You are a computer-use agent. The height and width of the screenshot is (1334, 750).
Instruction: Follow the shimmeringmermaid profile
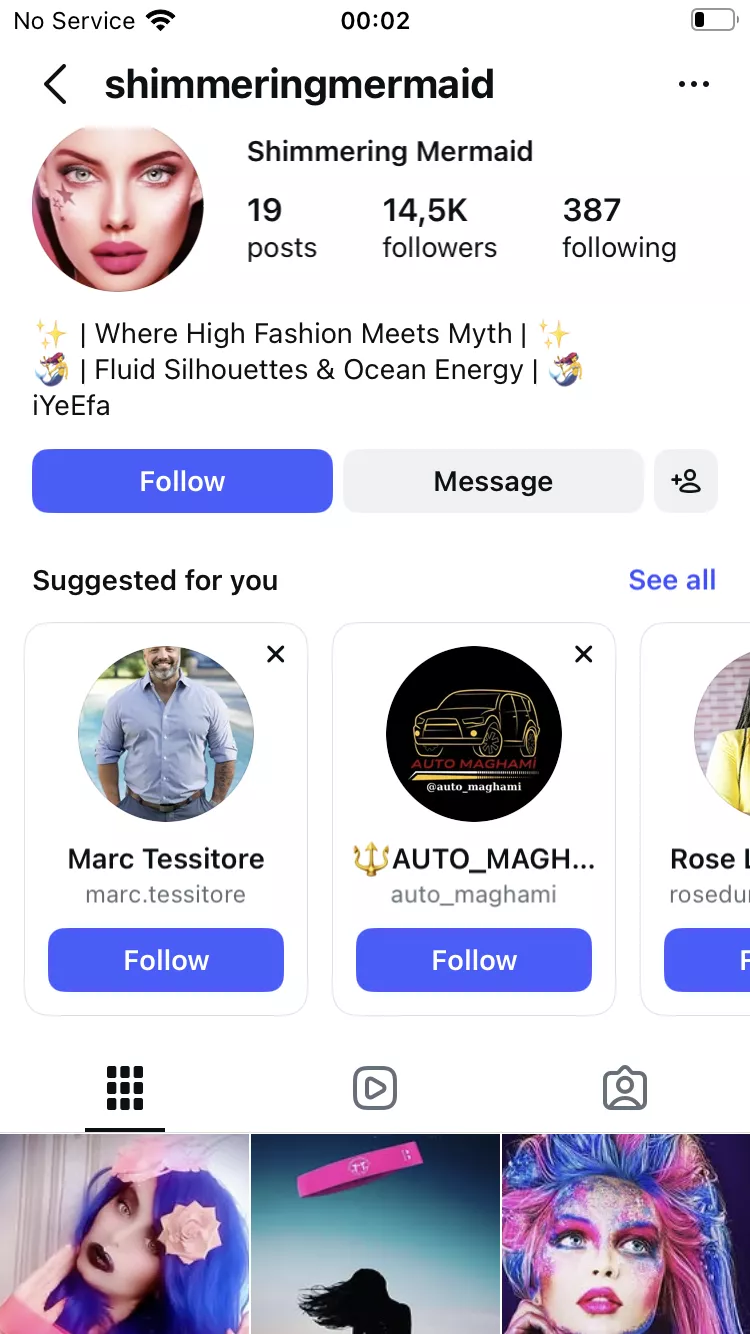click(182, 481)
